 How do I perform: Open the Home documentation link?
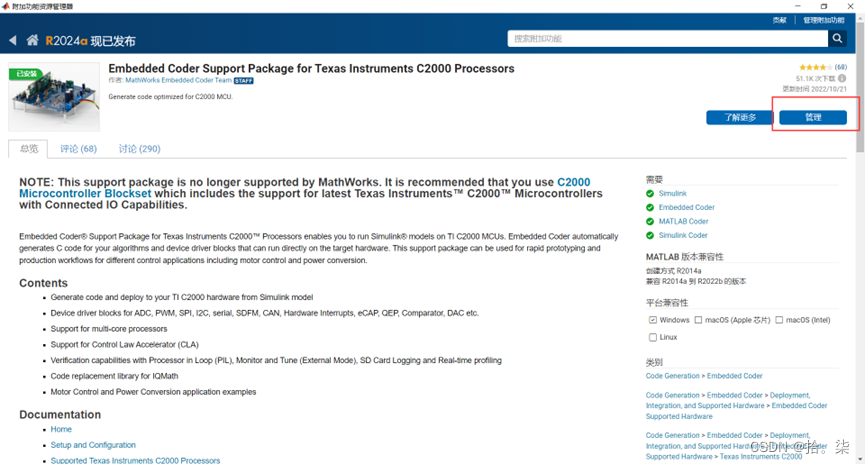(x=61, y=429)
